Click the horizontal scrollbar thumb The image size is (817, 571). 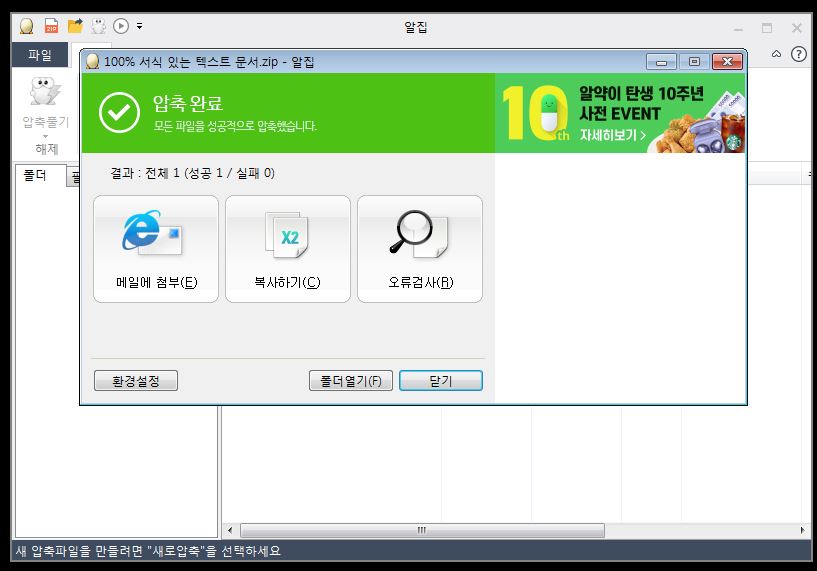(x=423, y=530)
